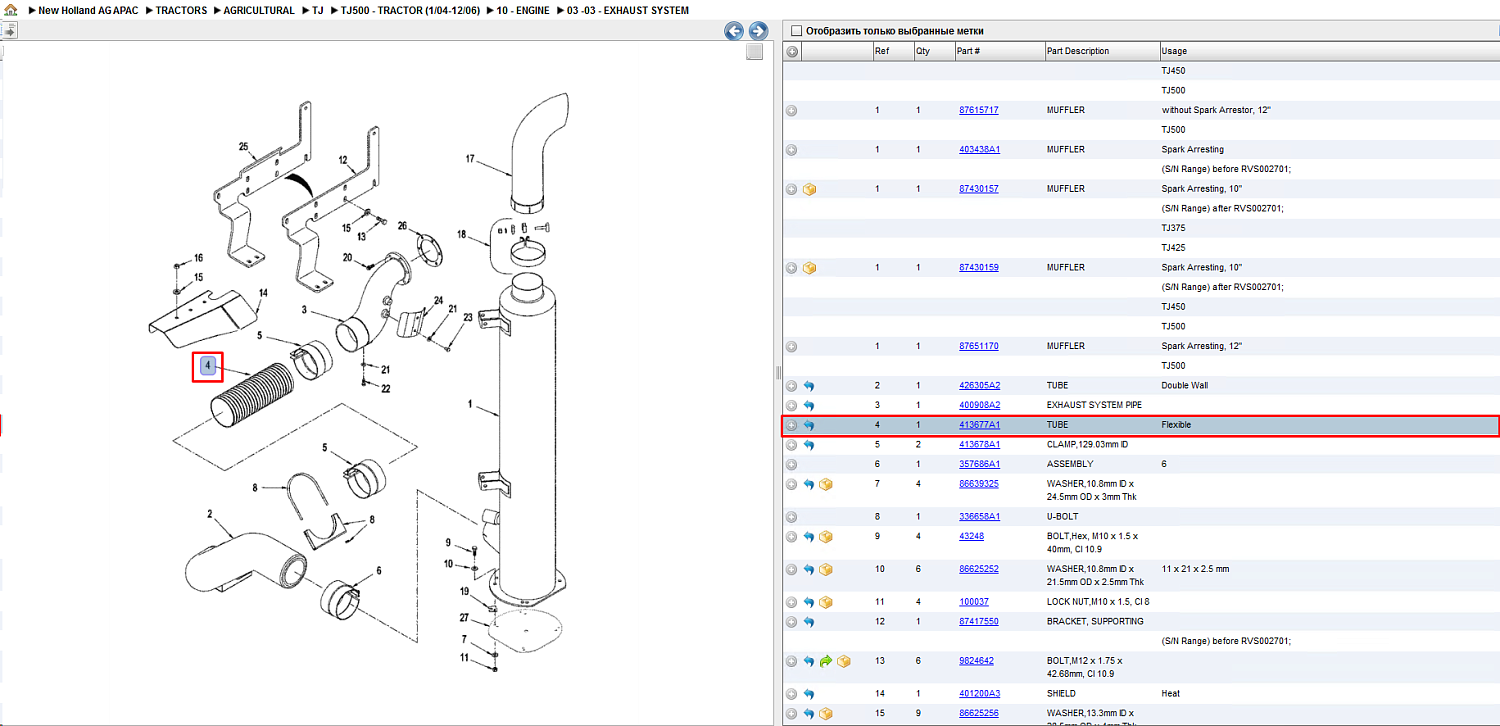The width and height of the screenshot is (1500, 726).
Task: Go to the catalog home icon
Action: coord(10,10)
